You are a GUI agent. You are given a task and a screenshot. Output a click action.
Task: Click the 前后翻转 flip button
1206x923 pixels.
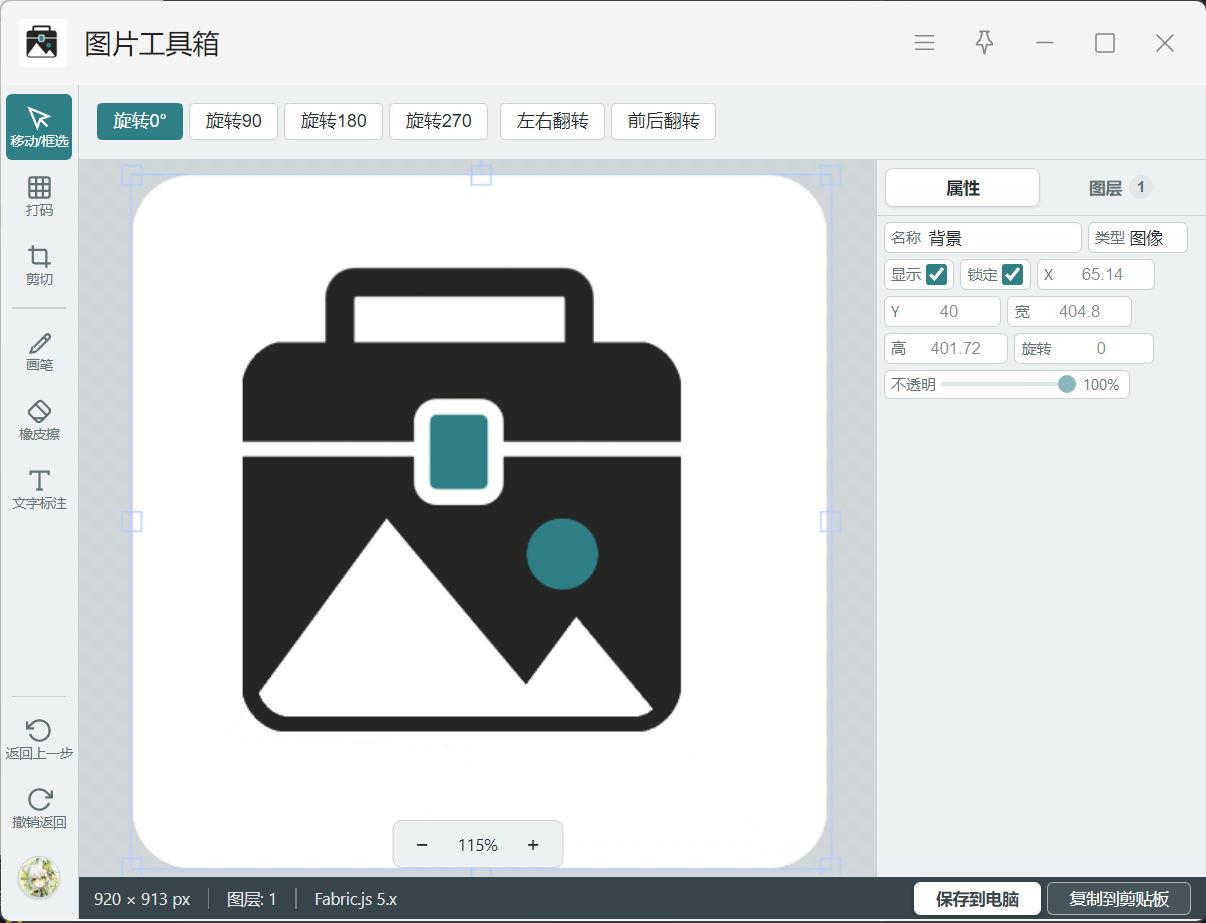click(x=663, y=121)
